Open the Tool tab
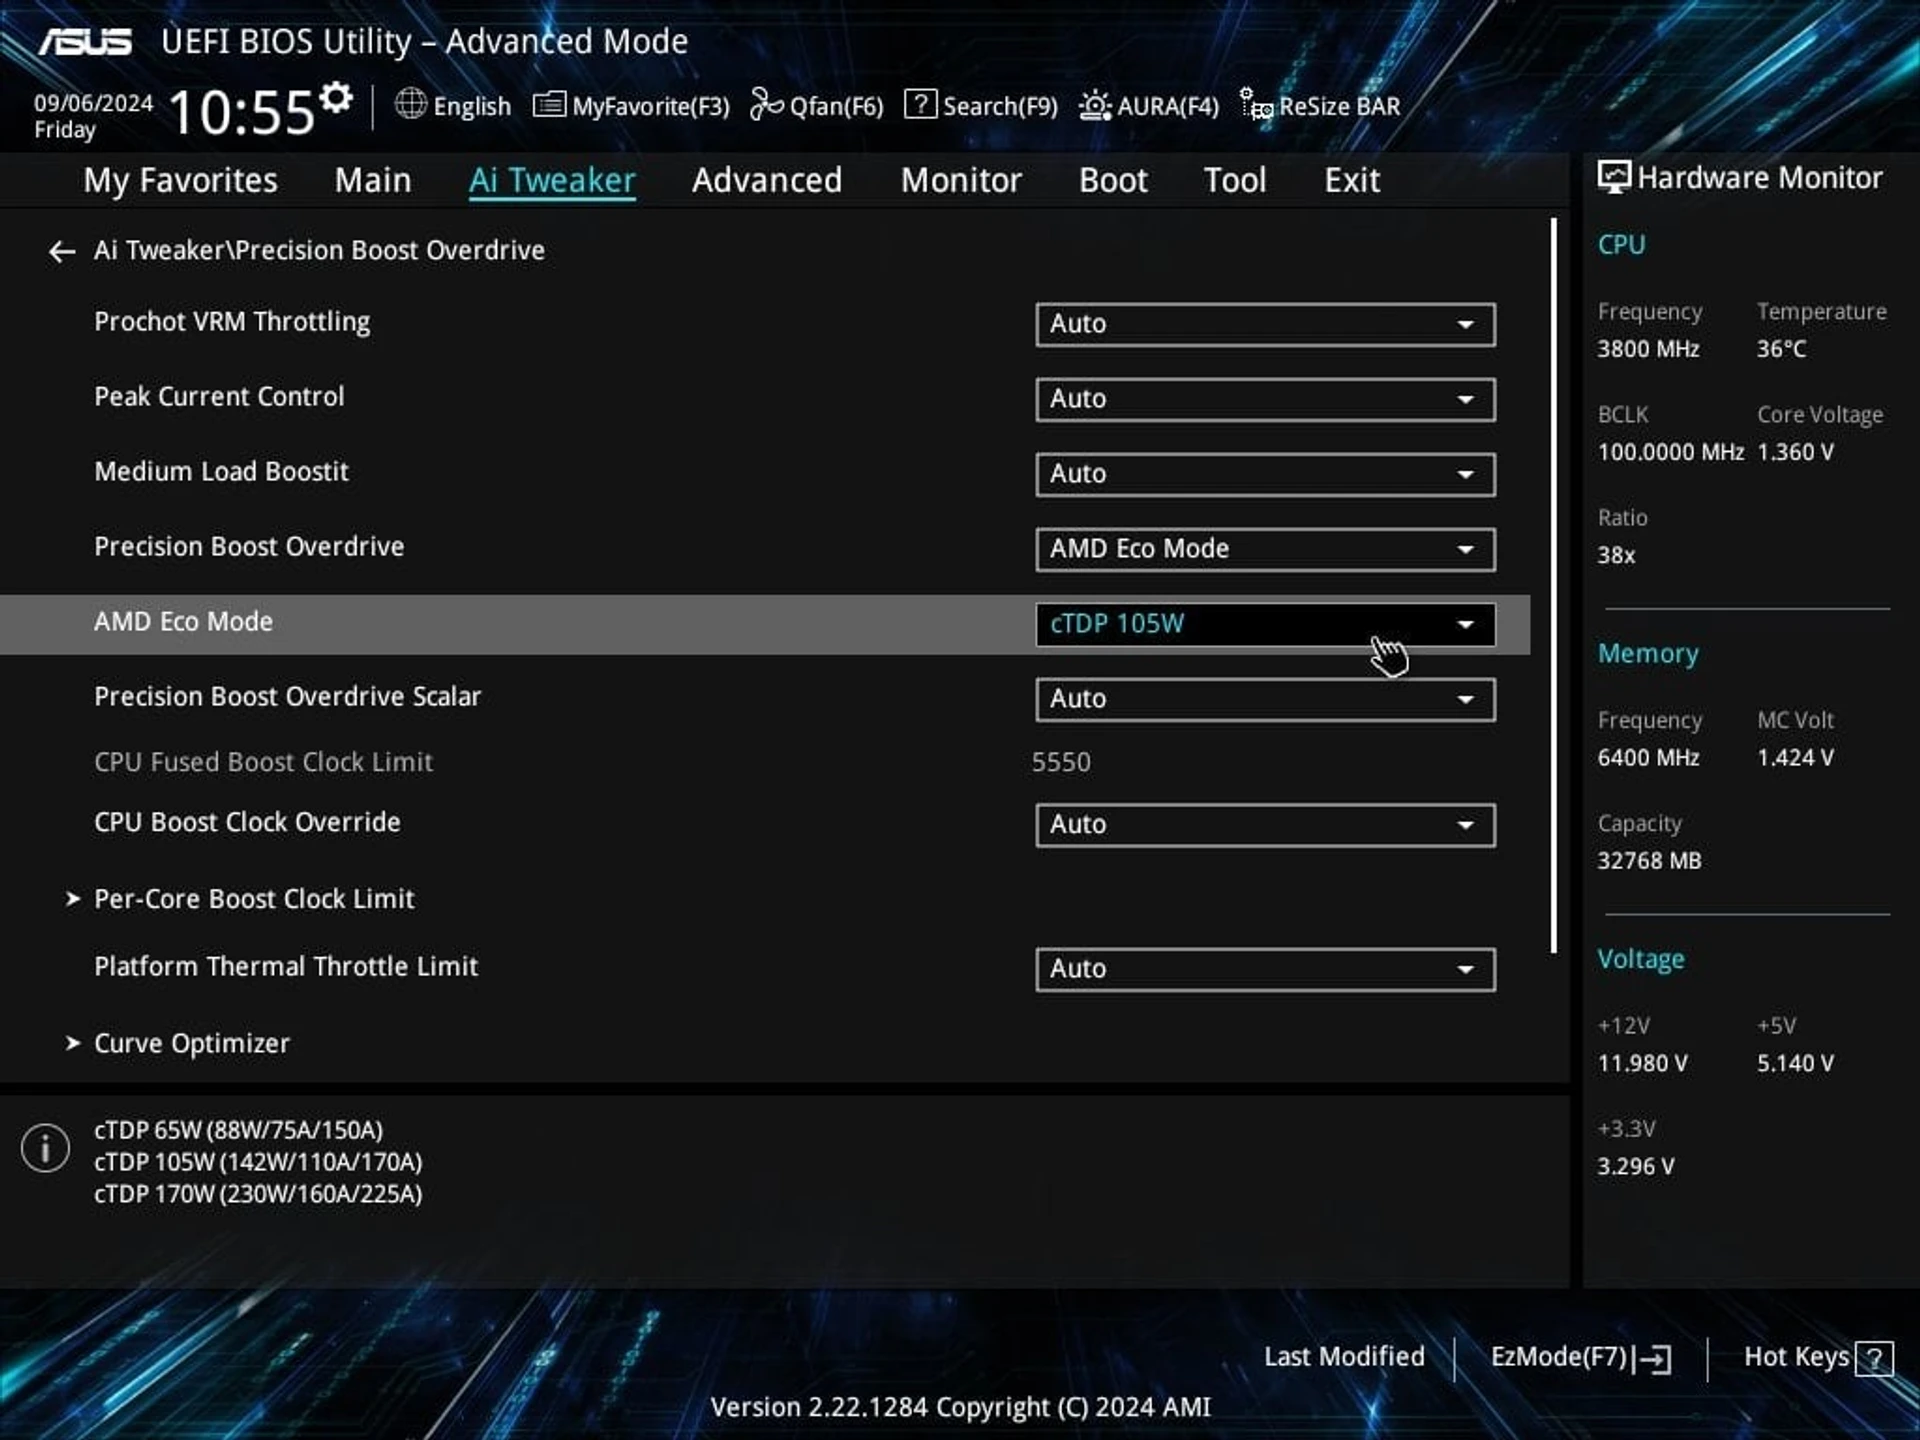Viewport: 1920px width, 1440px height. [1235, 181]
